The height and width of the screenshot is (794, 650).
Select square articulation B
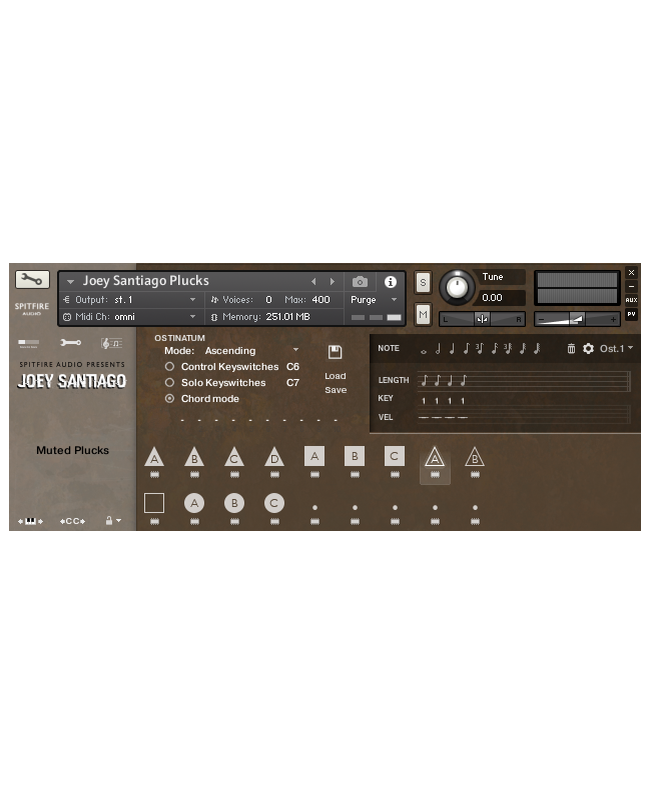(x=354, y=456)
